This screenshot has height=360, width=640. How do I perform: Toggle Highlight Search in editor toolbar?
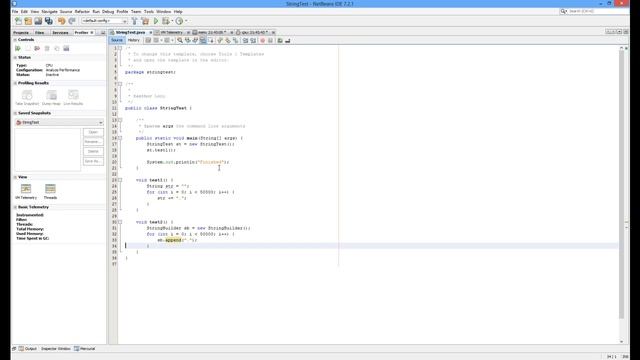point(203,40)
